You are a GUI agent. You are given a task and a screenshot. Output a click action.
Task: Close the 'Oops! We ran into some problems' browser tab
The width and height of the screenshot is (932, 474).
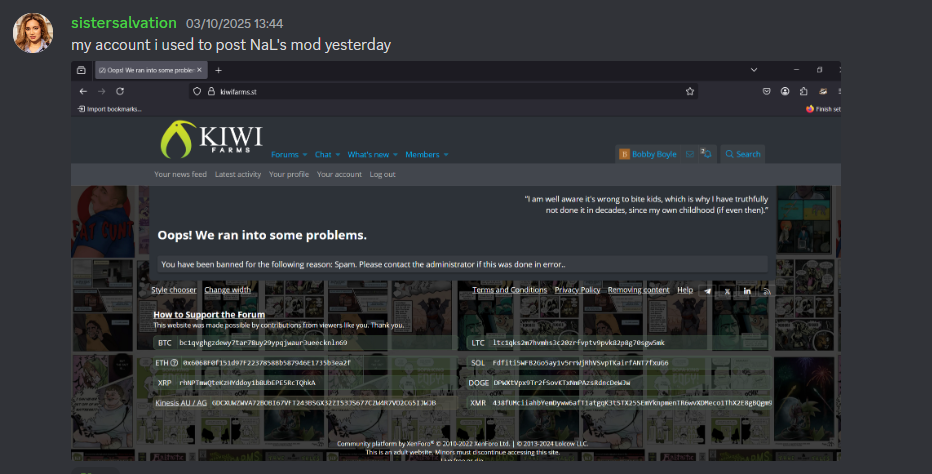pos(199,70)
